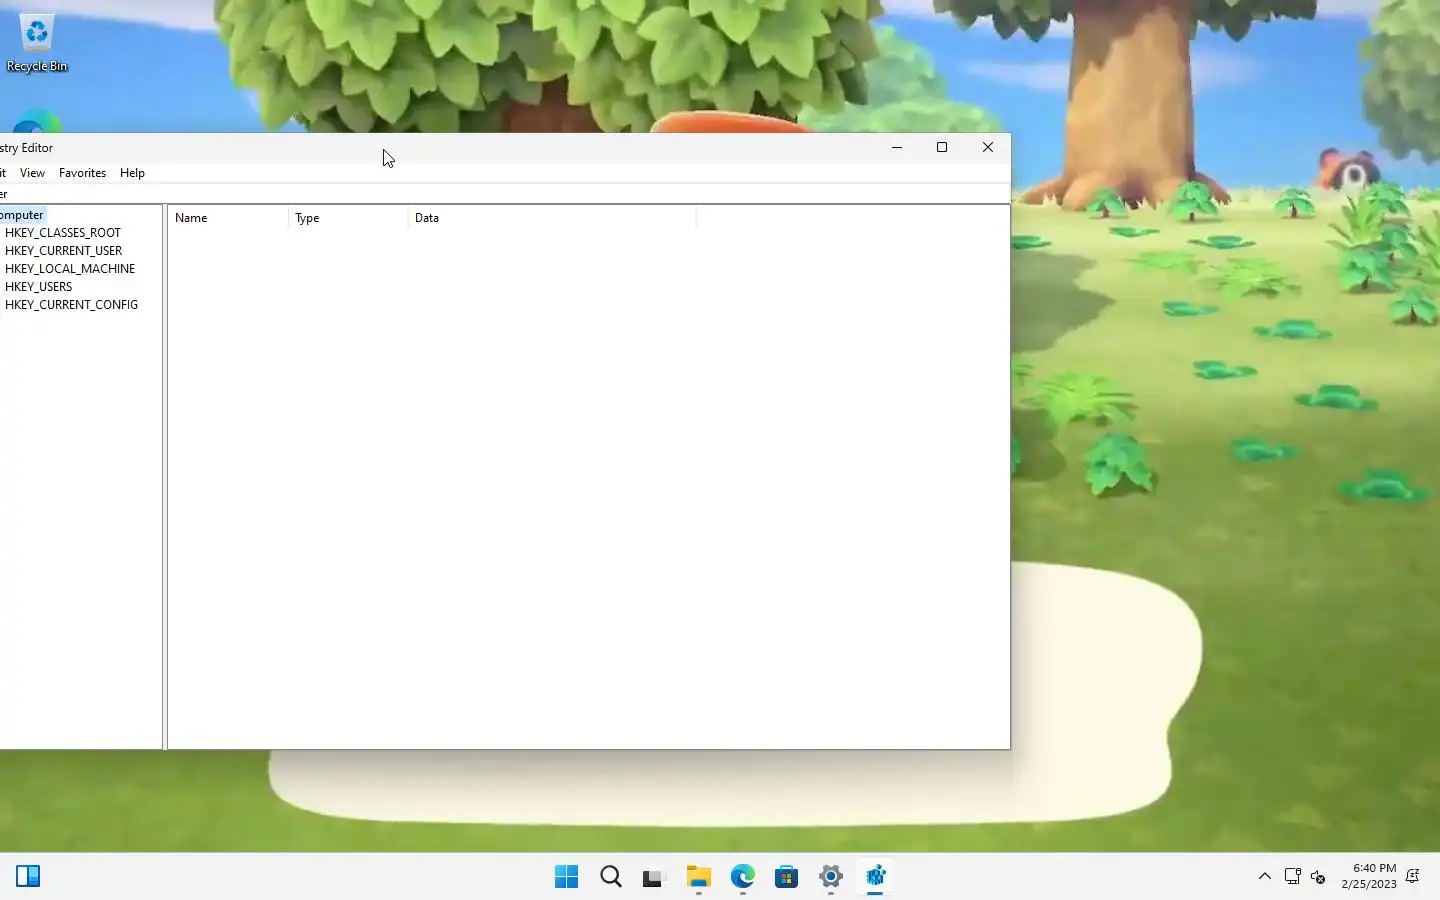The width and height of the screenshot is (1440, 900).
Task: Select the HKEY_CURRENT_USER key
Action: [63, 251]
